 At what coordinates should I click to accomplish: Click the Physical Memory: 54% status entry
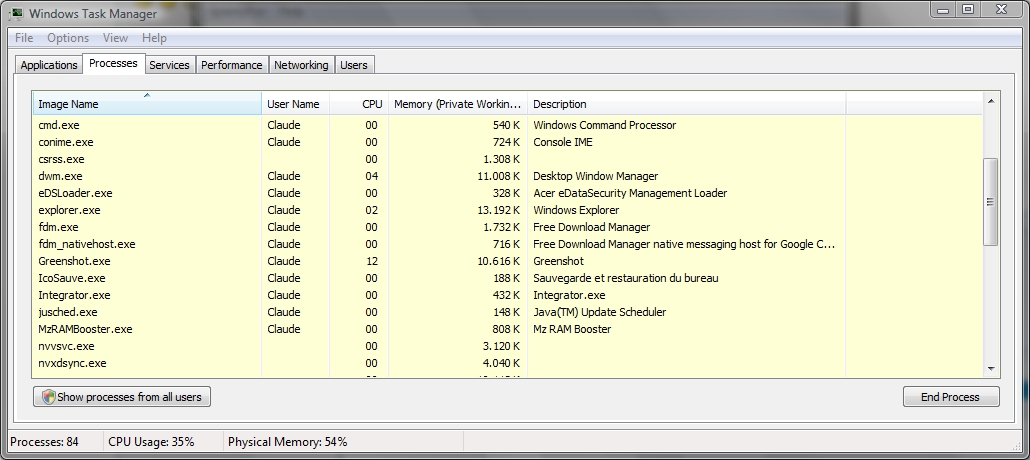pos(288,442)
